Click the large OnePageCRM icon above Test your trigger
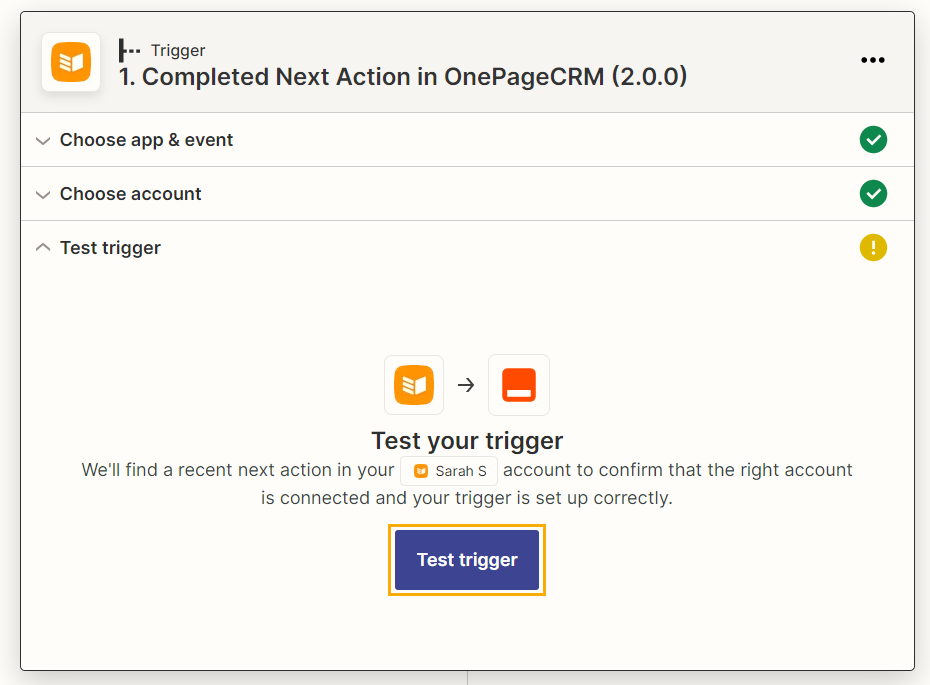The image size is (930, 685). click(x=414, y=385)
